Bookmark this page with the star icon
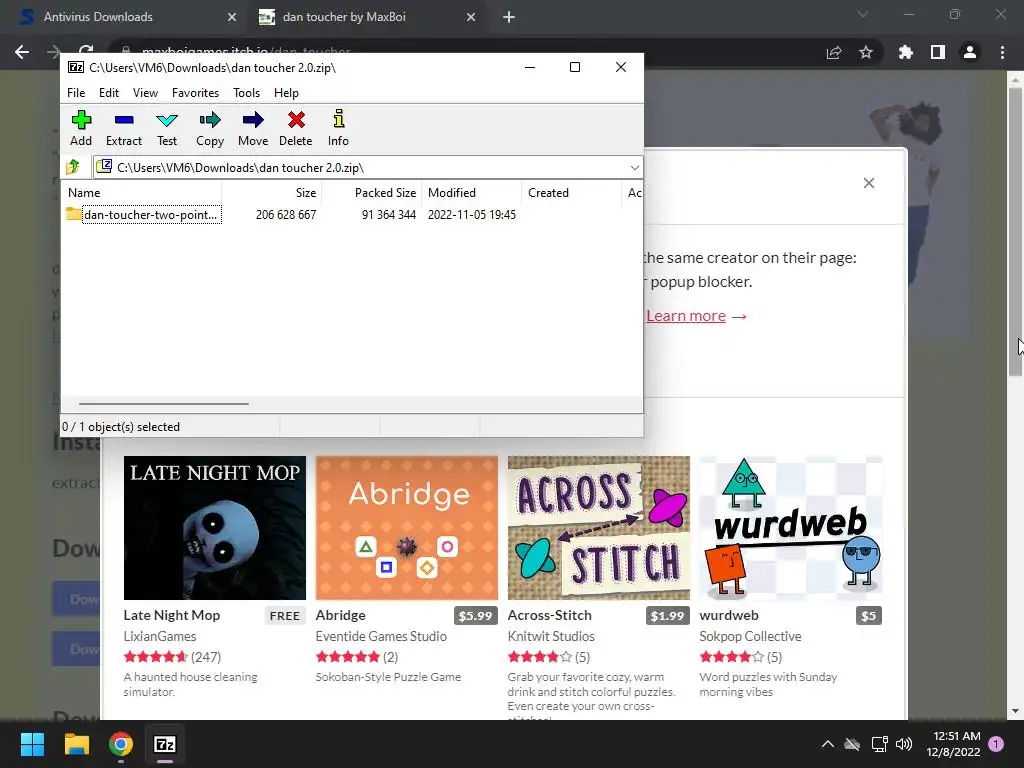The height and width of the screenshot is (768, 1024). 866,52
